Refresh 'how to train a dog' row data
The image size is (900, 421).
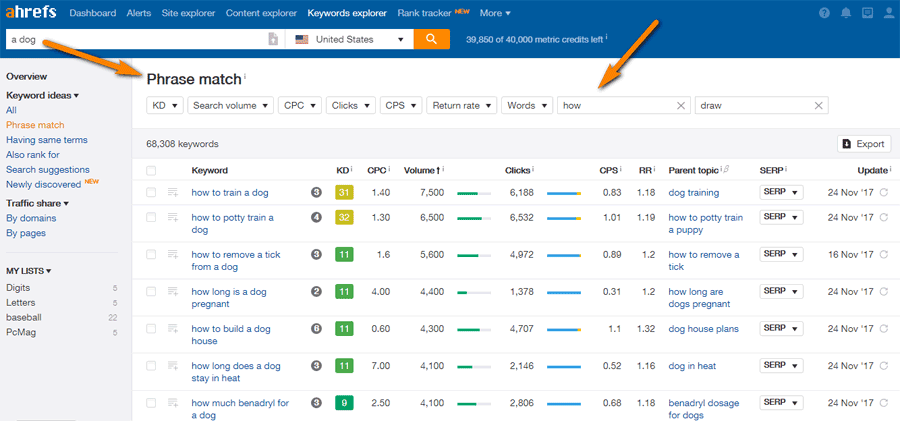[883, 192]
